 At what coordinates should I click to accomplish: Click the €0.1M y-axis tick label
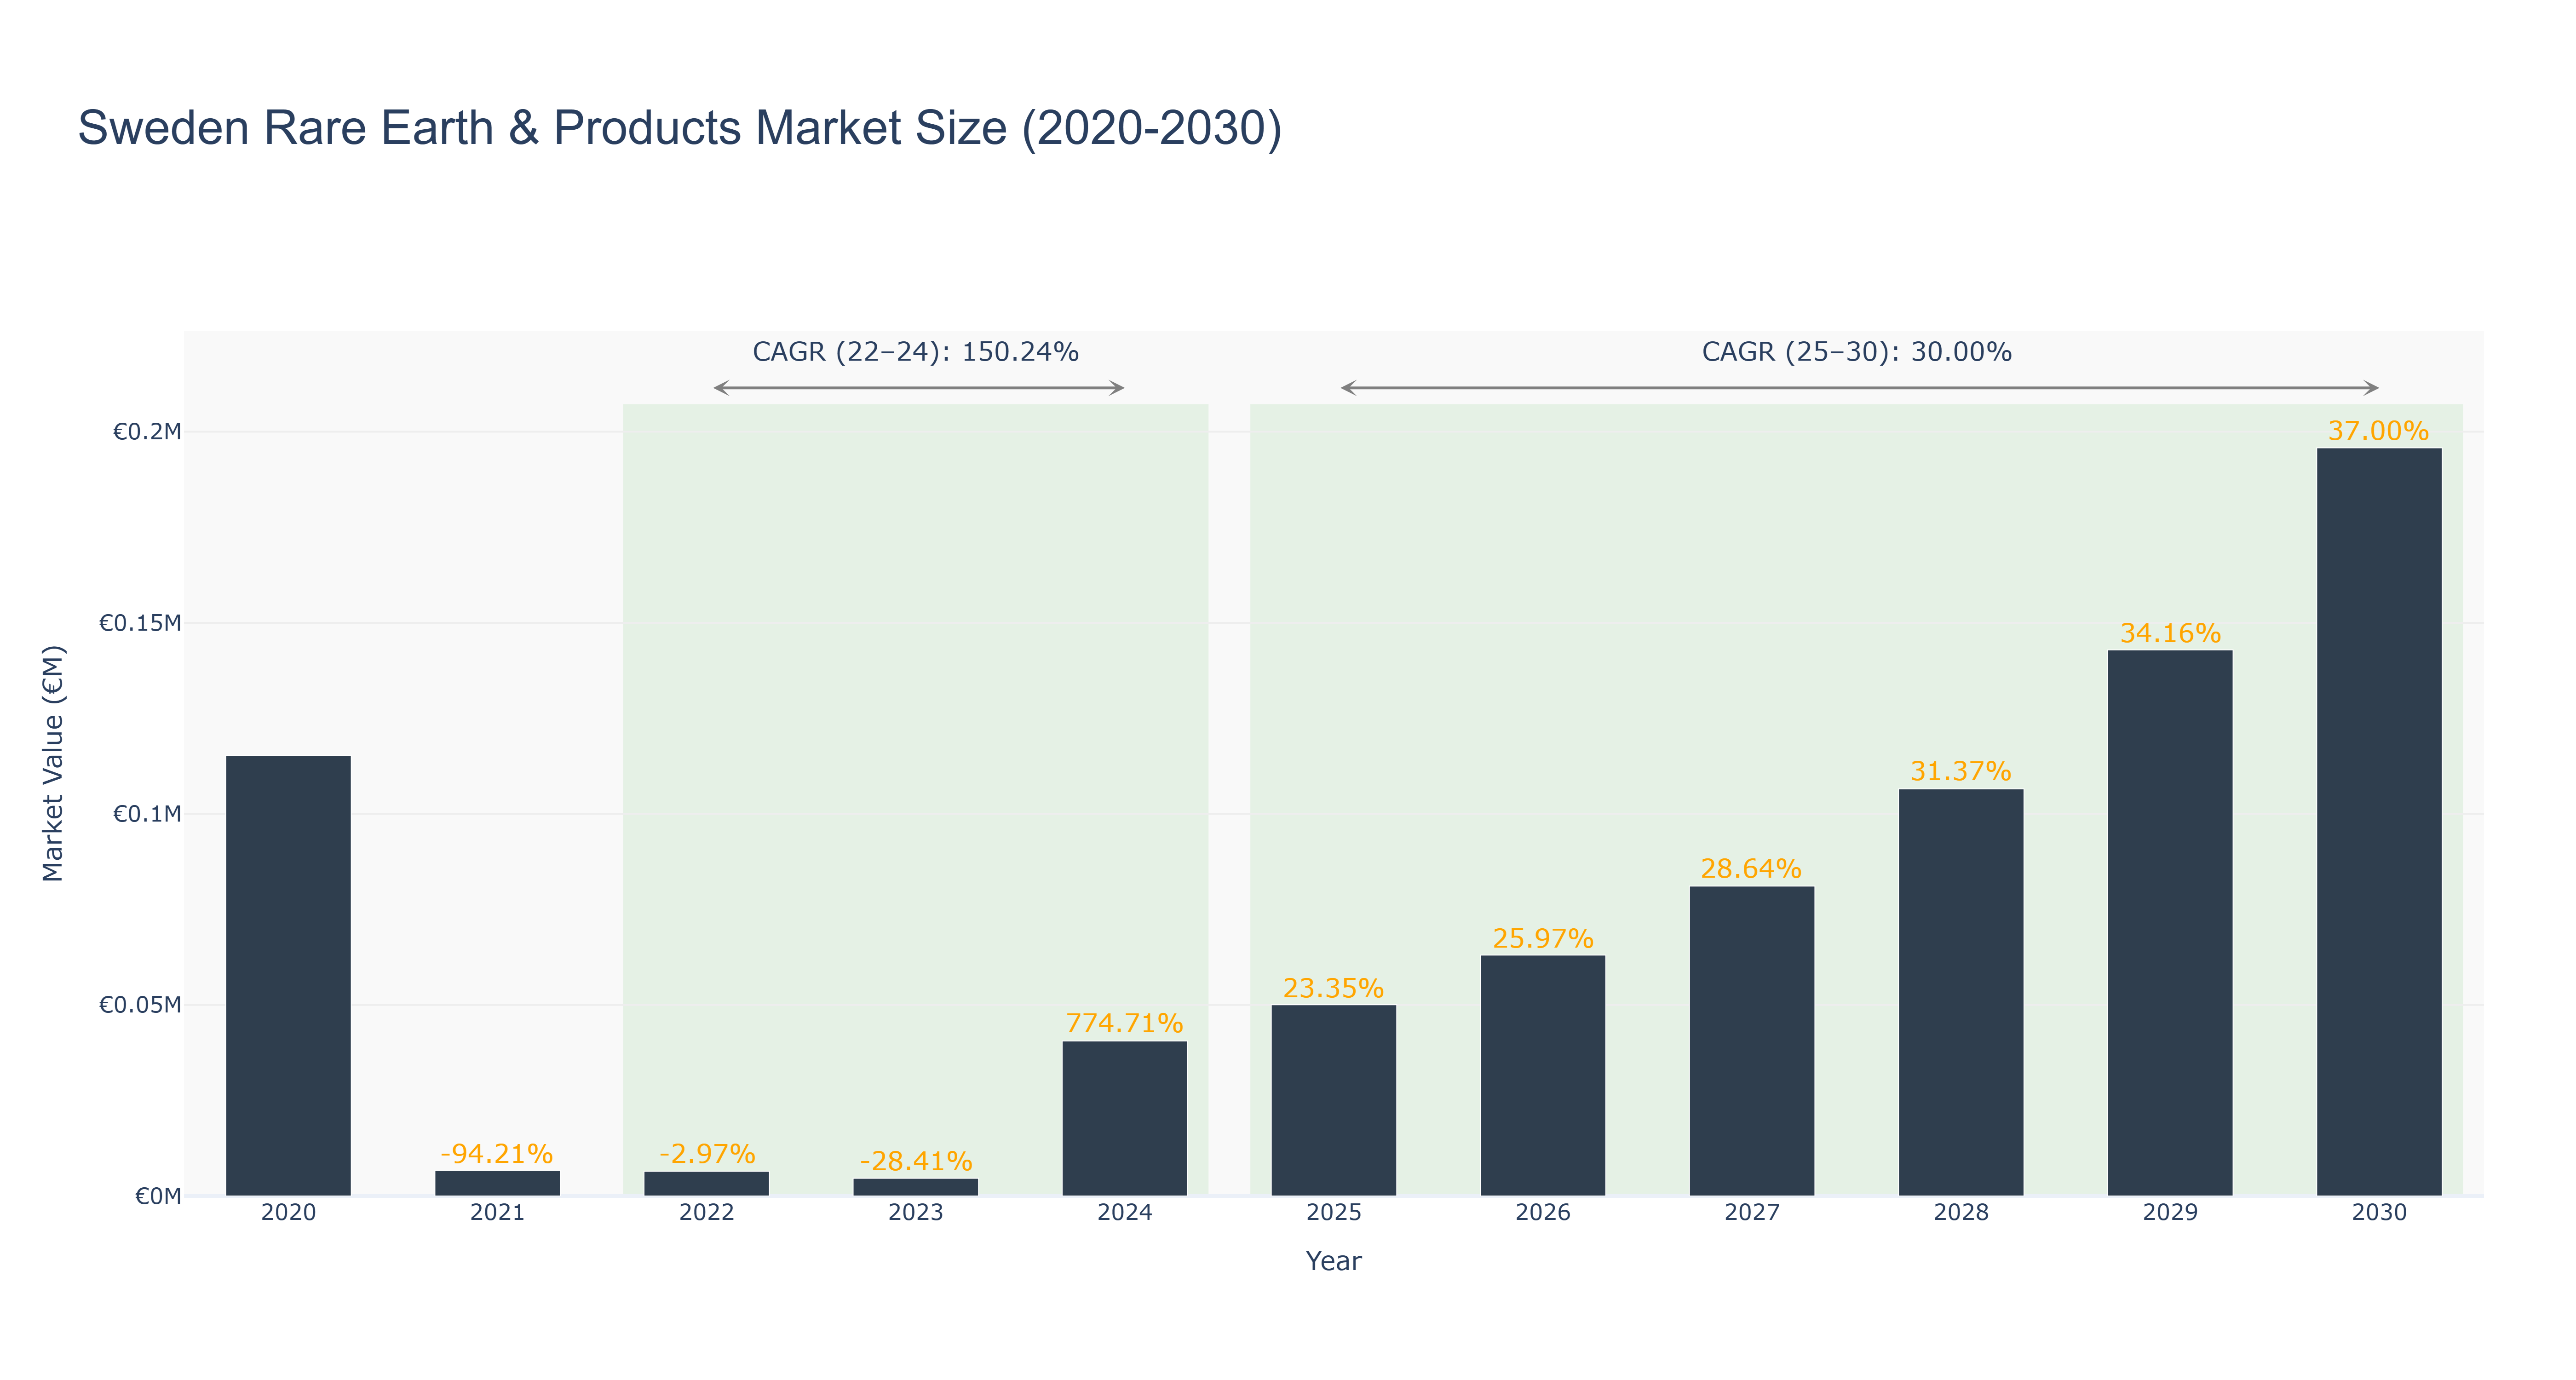(147, 814)
